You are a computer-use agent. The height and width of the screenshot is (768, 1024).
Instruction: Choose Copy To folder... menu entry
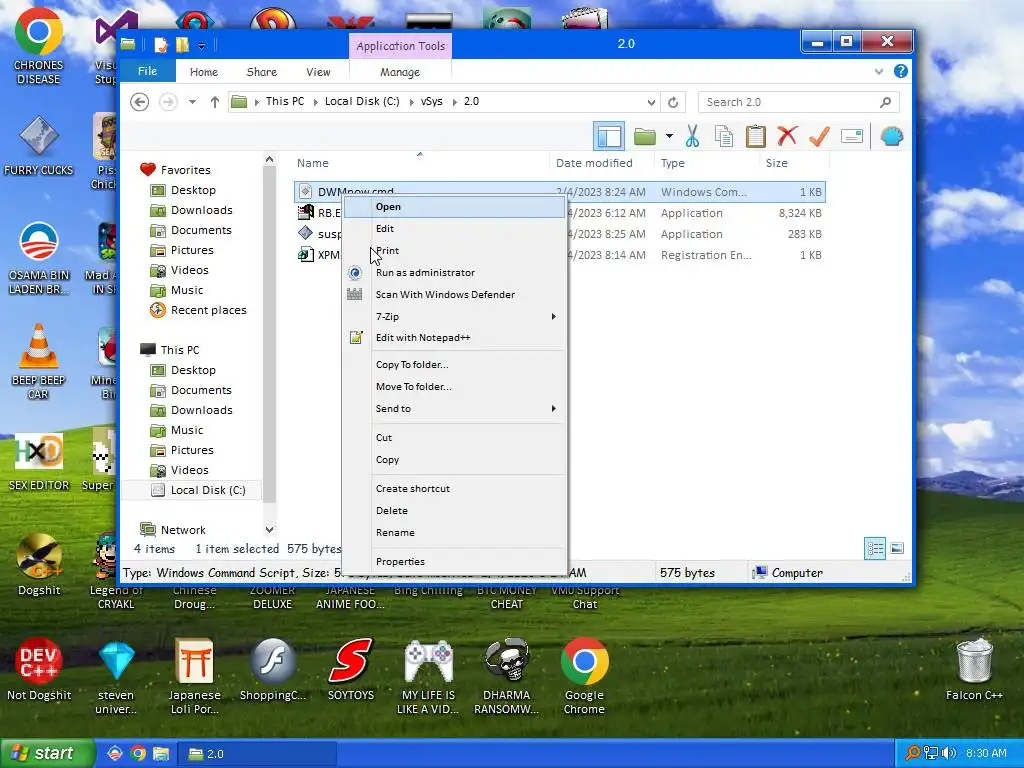point(454,364)
